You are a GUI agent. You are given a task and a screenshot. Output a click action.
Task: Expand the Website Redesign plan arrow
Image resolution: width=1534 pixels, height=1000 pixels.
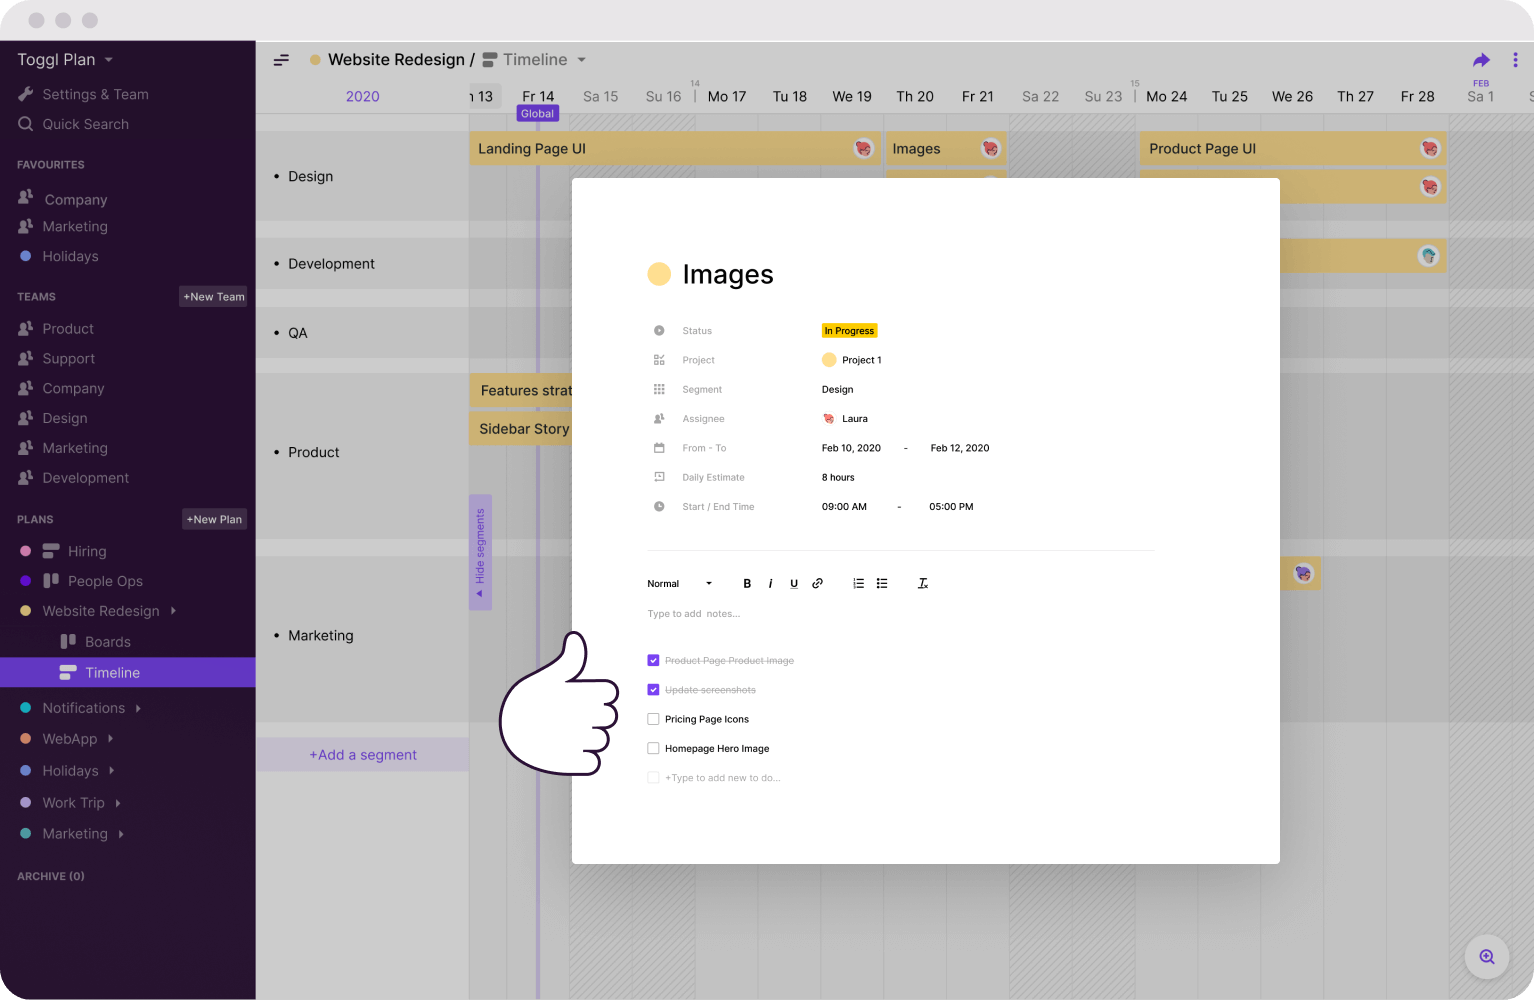click(173, 611)
